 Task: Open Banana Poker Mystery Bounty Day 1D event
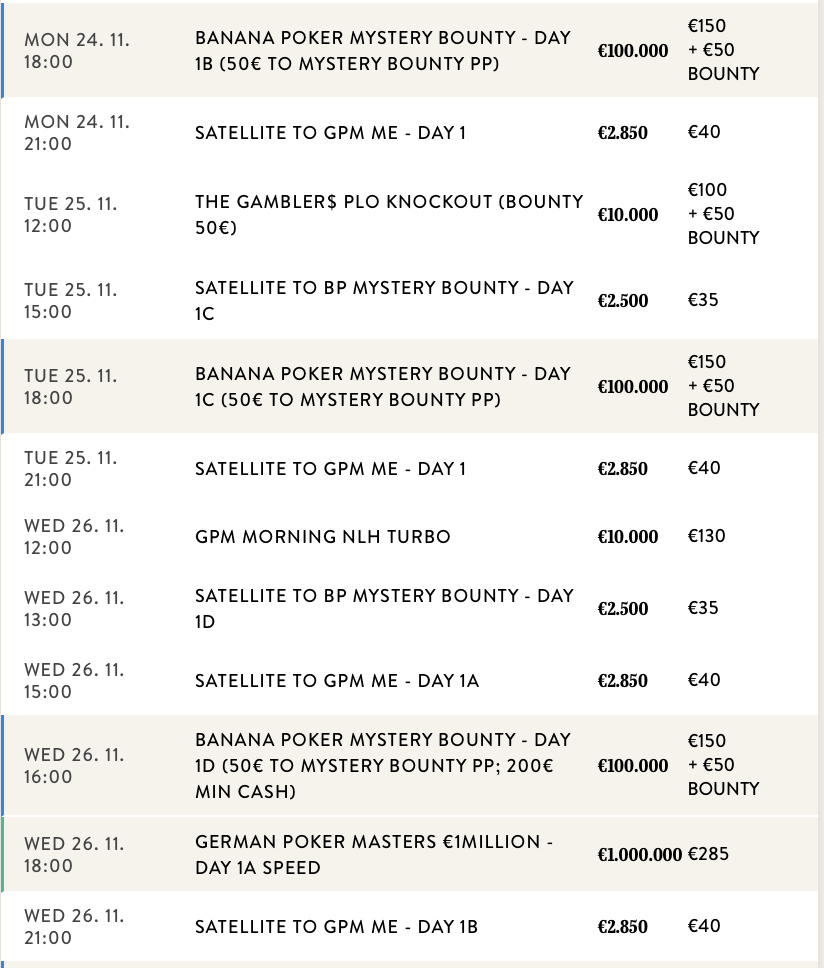click(383, 765)
